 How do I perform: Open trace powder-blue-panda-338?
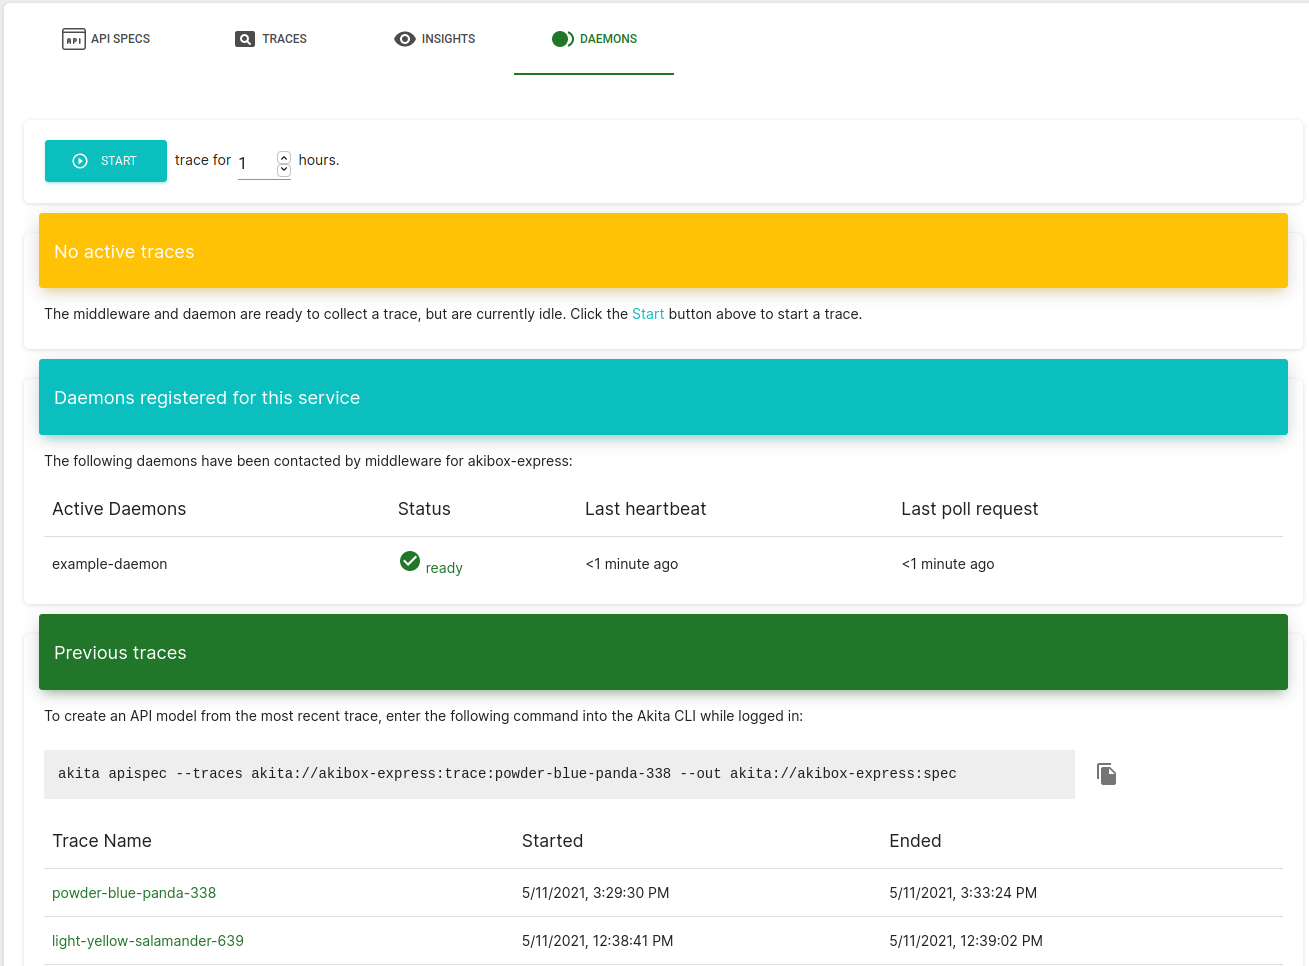[x=134, y=893]
